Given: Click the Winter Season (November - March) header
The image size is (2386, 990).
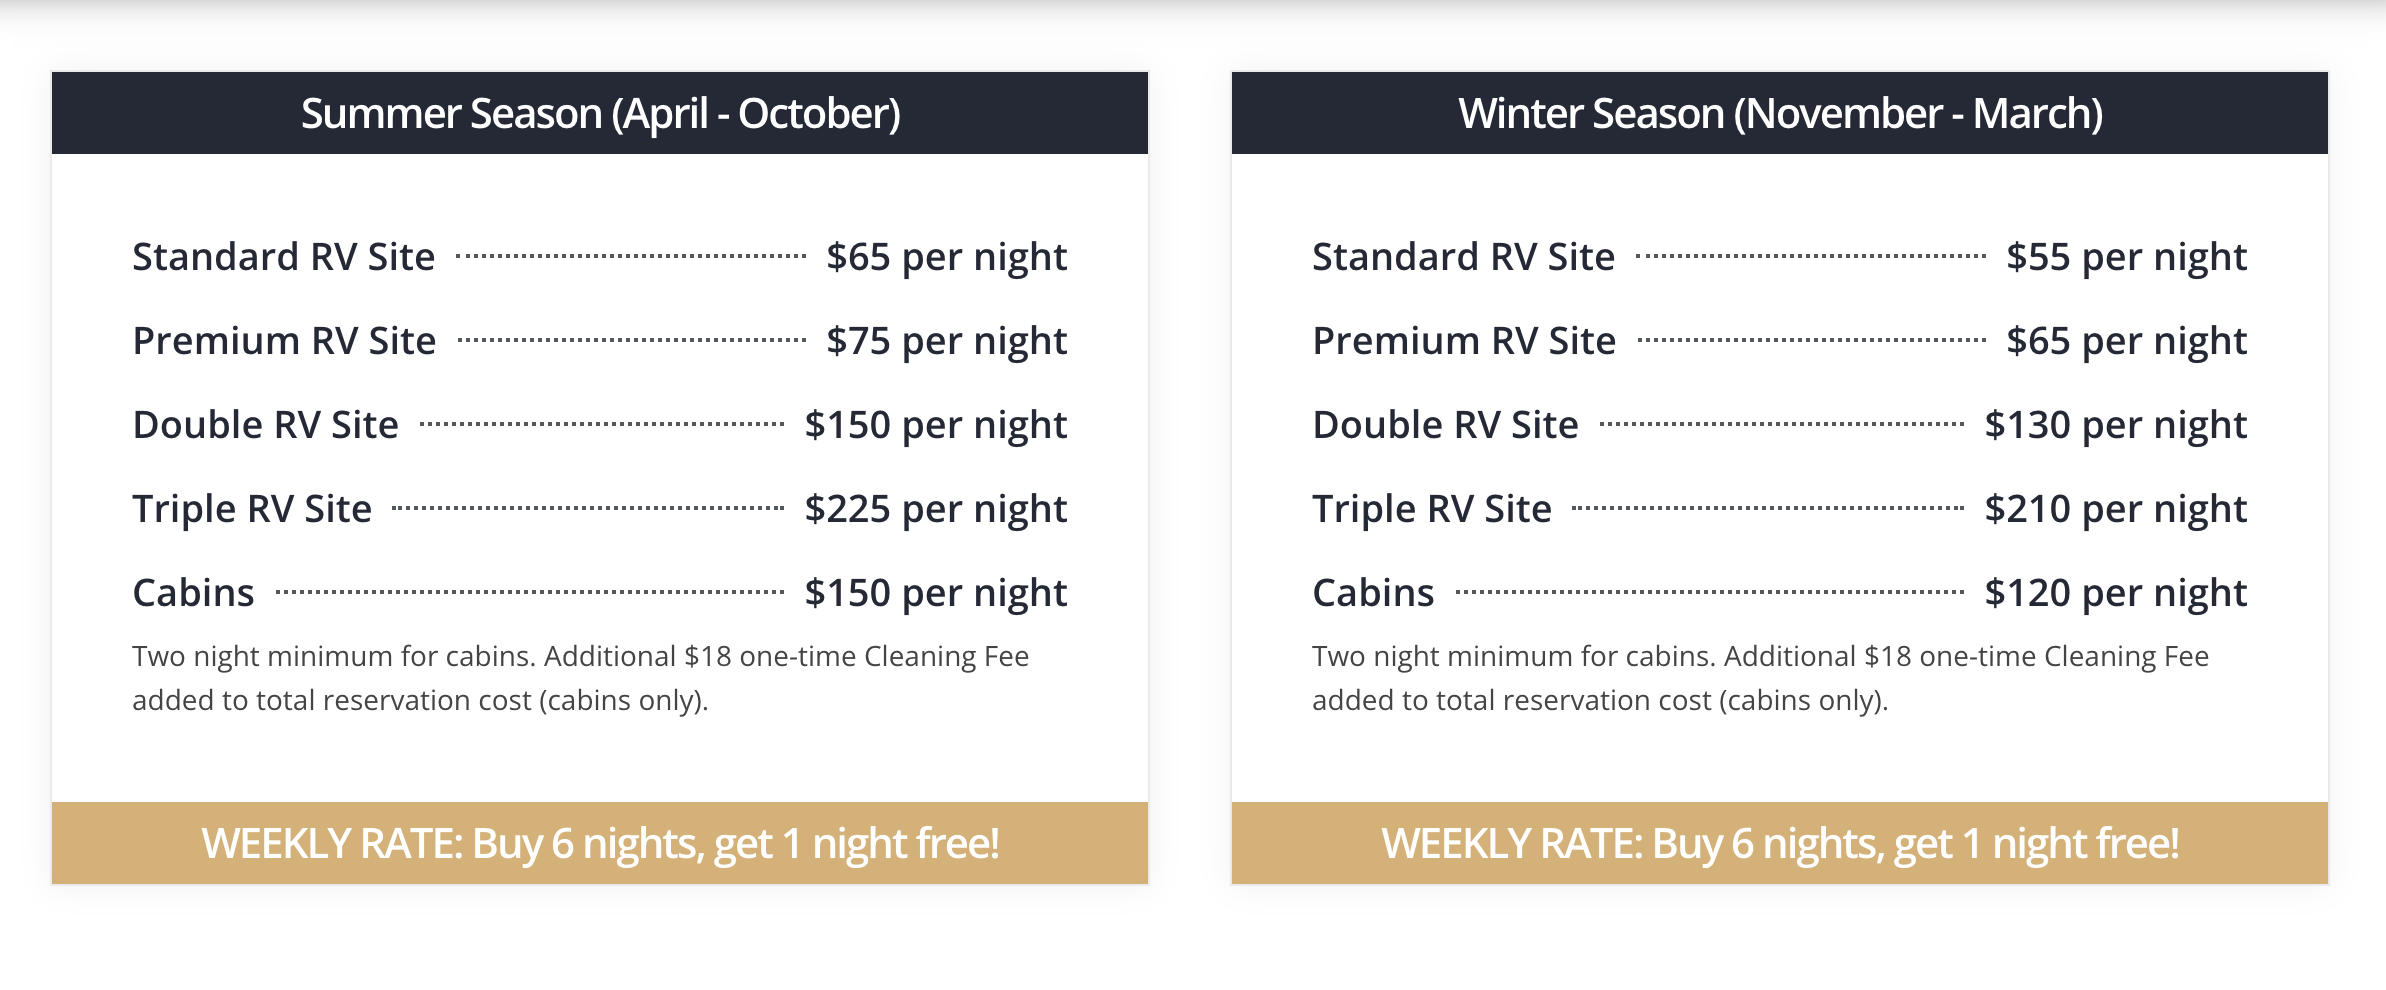Looking at the screenshot, I should pyautogui.click(x=1780, y=114).
